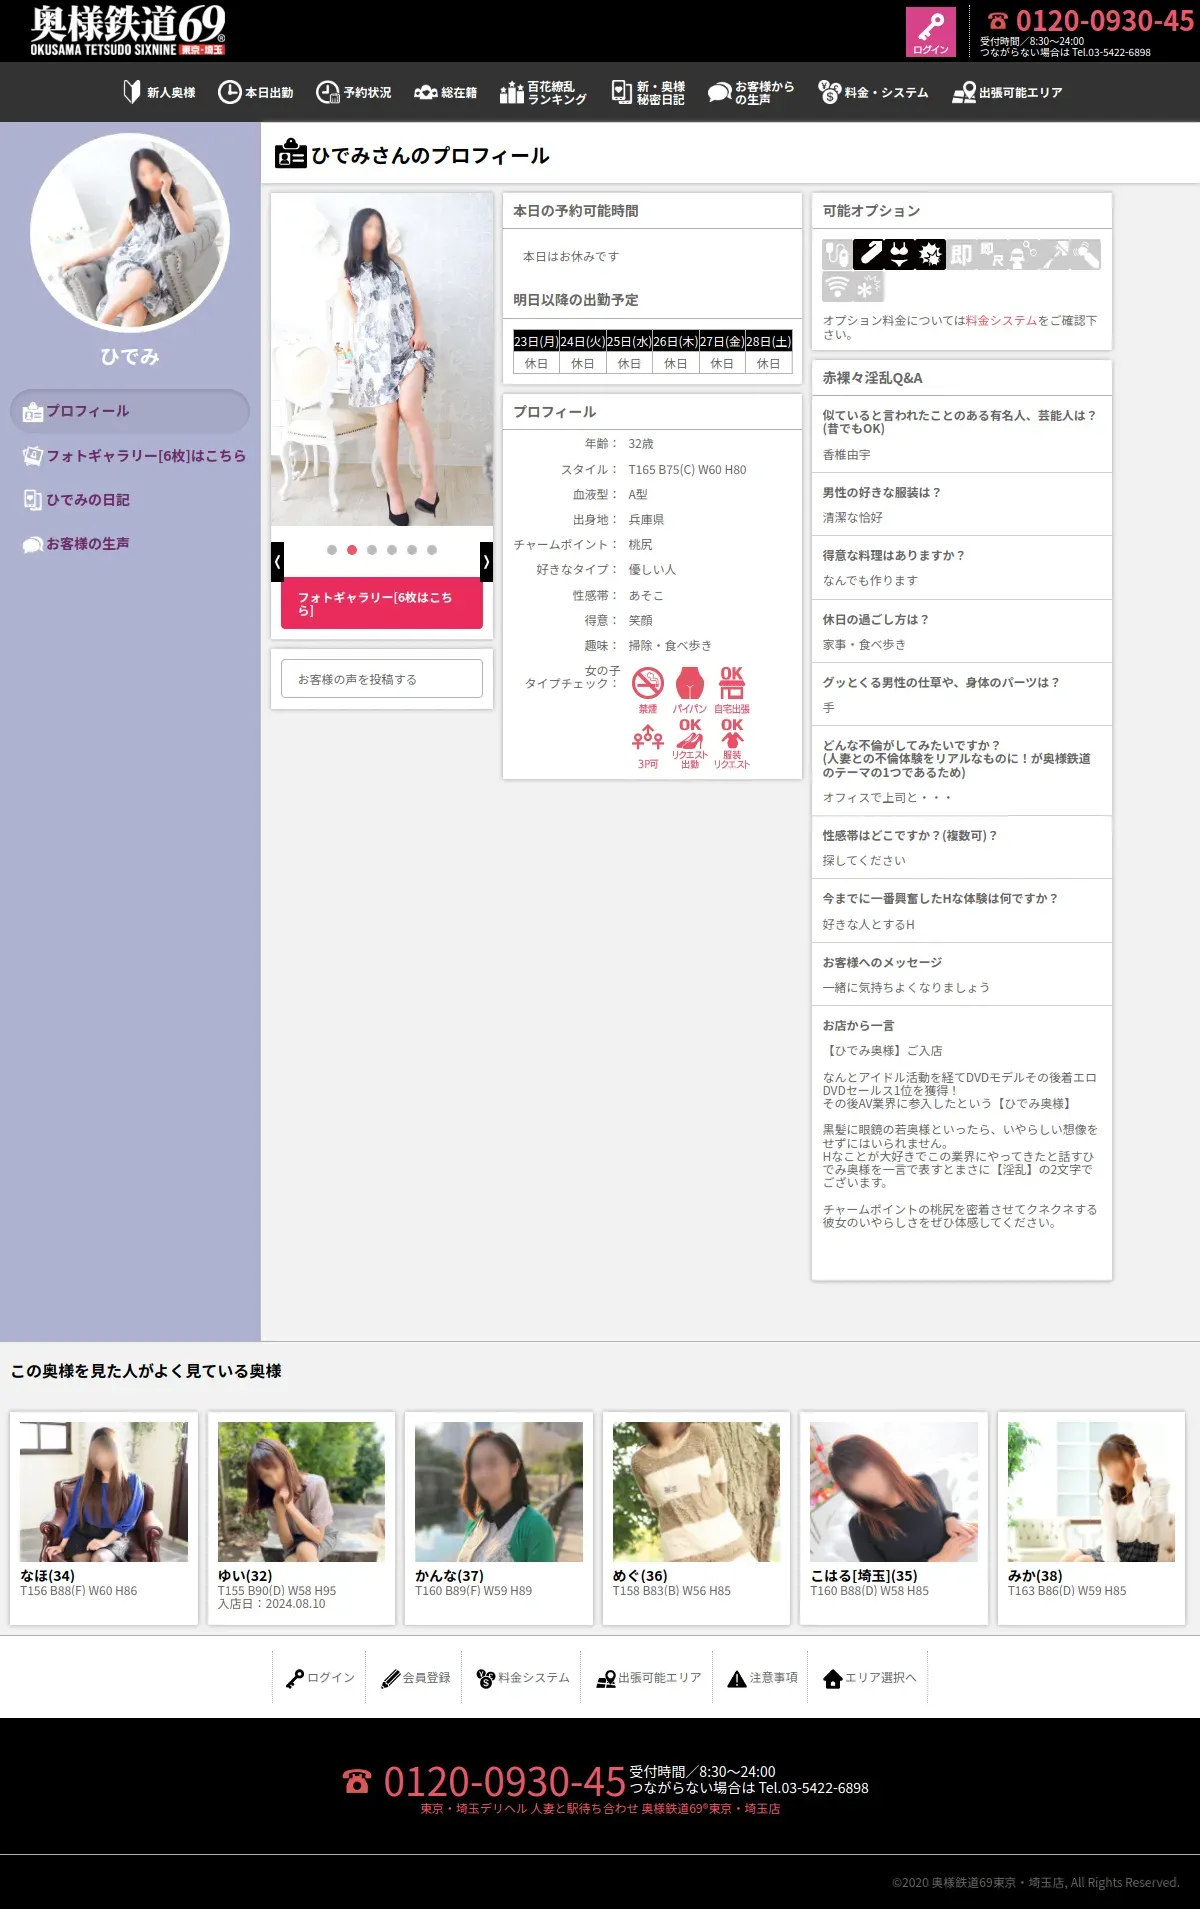Click footer 会員登録 link
The image size is (1200, 1909).
point(416,1677)
